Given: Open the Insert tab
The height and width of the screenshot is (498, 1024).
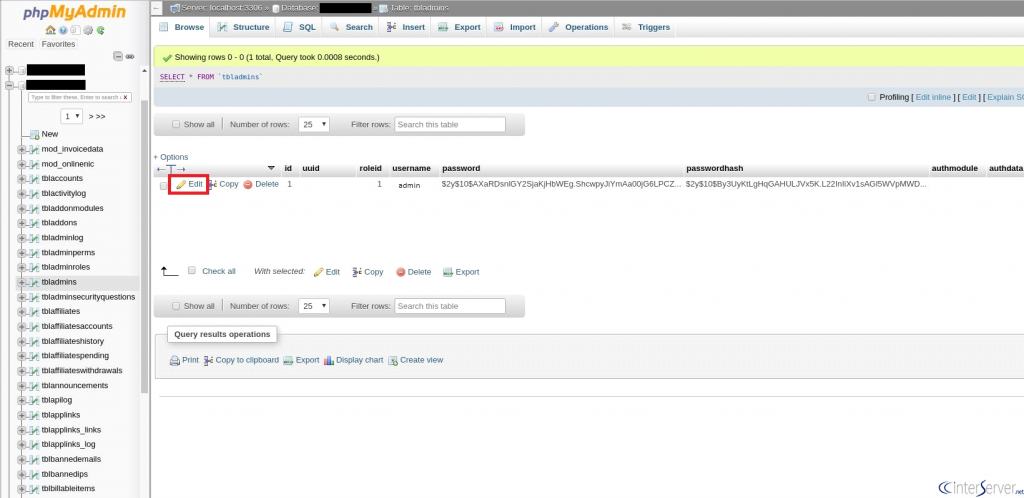Looking at the screenshot, I should coord(406,27).
